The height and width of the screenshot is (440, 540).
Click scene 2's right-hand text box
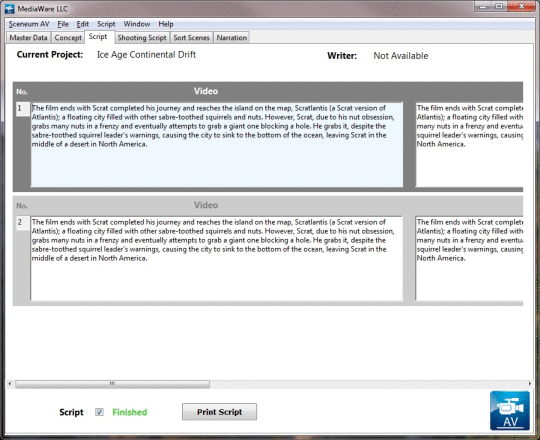(469, 259)
